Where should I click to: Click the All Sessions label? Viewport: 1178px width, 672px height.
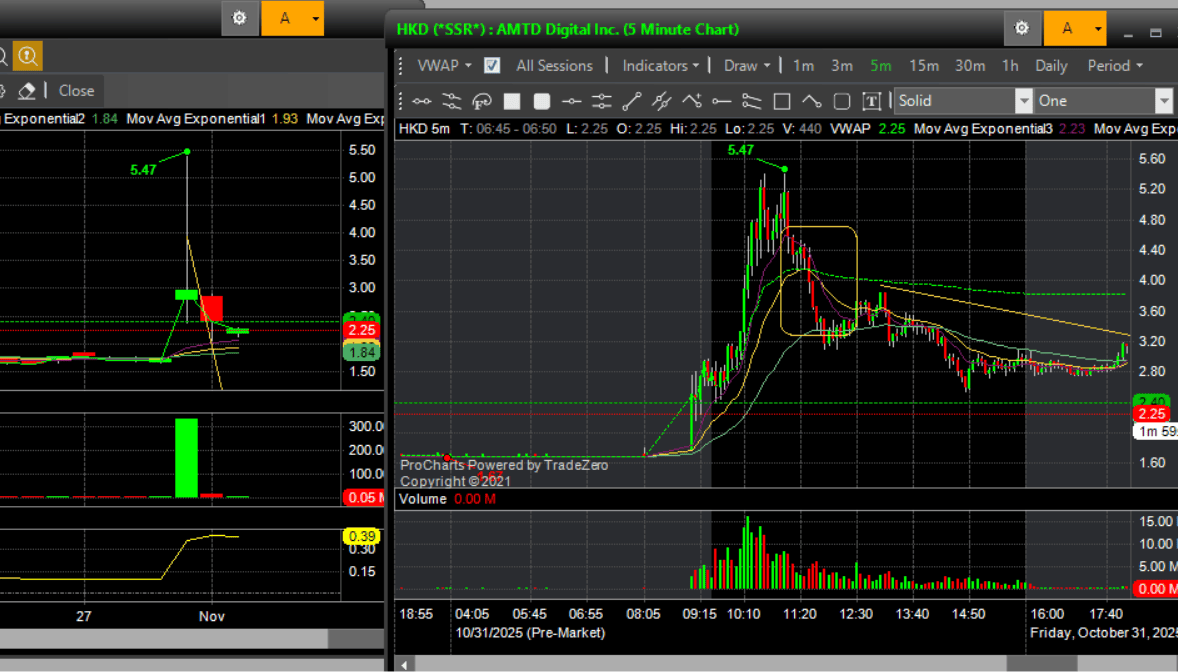coord(554,65)
